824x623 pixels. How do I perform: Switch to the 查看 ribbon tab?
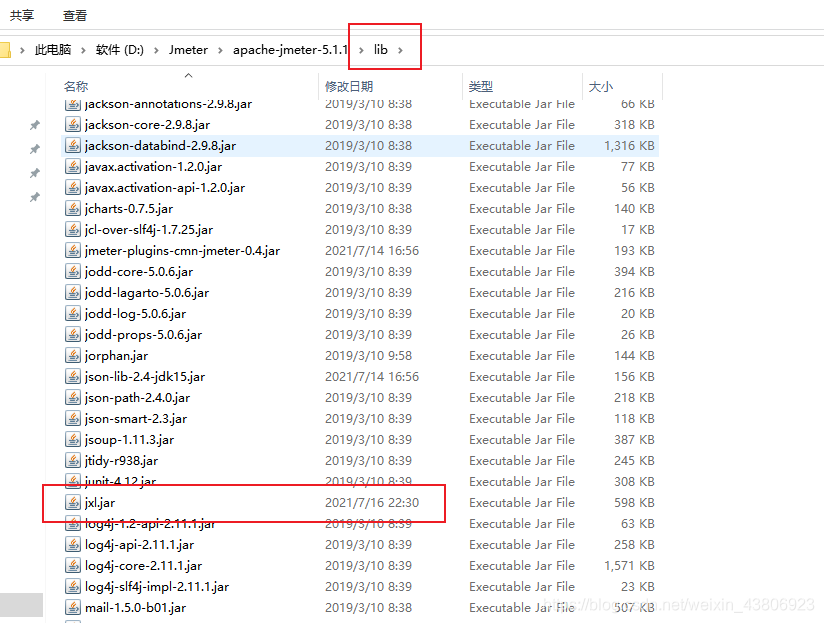tap(75, 15)
